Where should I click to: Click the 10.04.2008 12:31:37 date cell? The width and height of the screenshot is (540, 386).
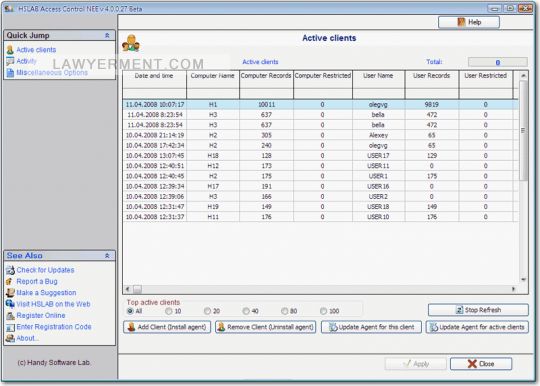155,217
